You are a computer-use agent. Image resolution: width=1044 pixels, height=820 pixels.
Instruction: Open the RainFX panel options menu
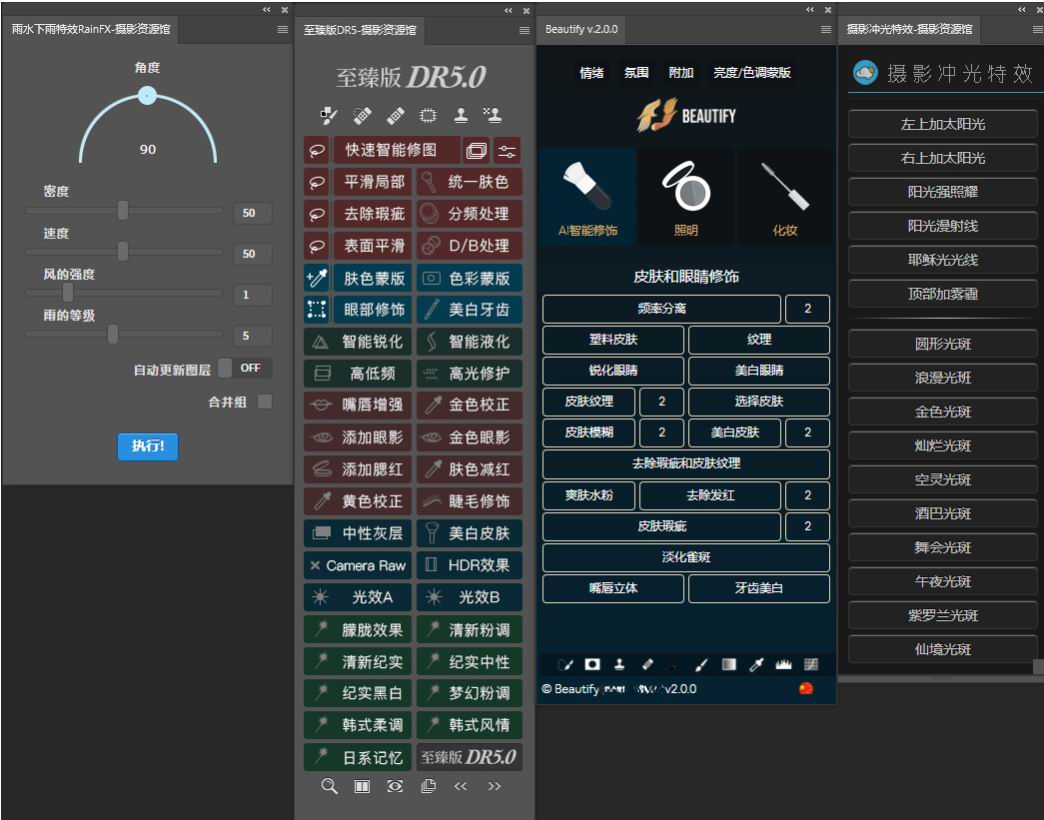tap(282, 30)
